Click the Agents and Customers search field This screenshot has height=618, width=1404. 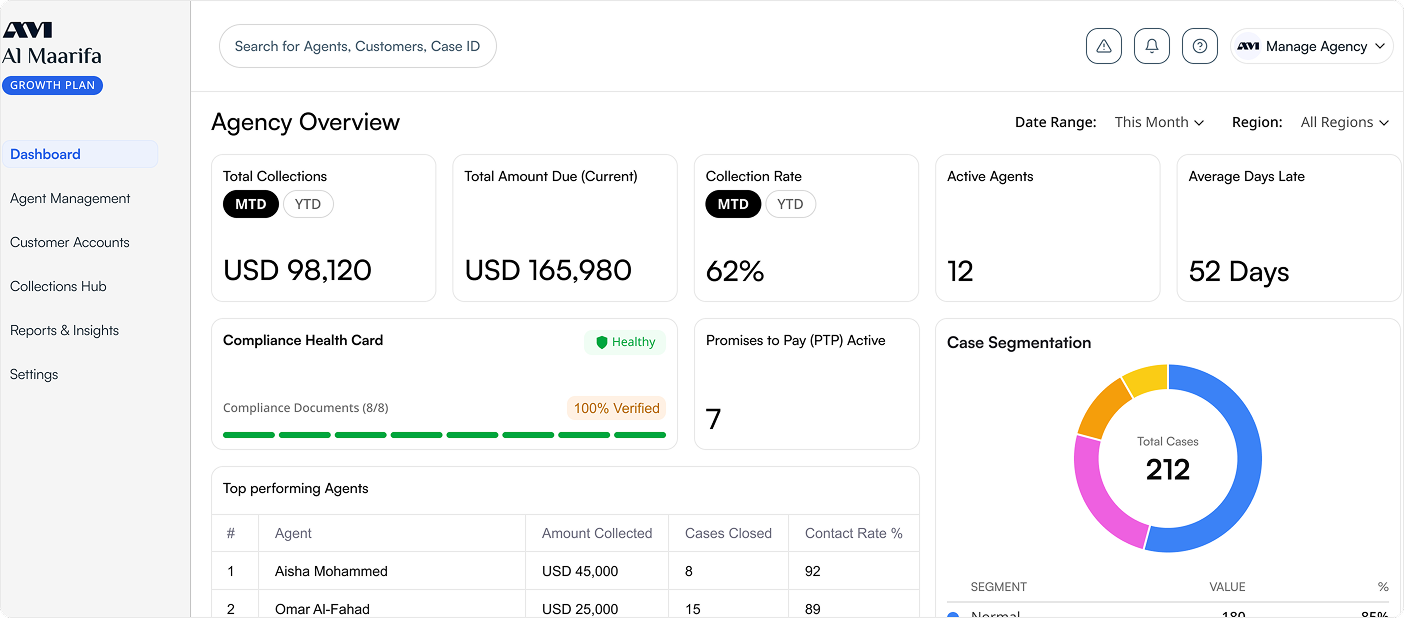point(357,46)
